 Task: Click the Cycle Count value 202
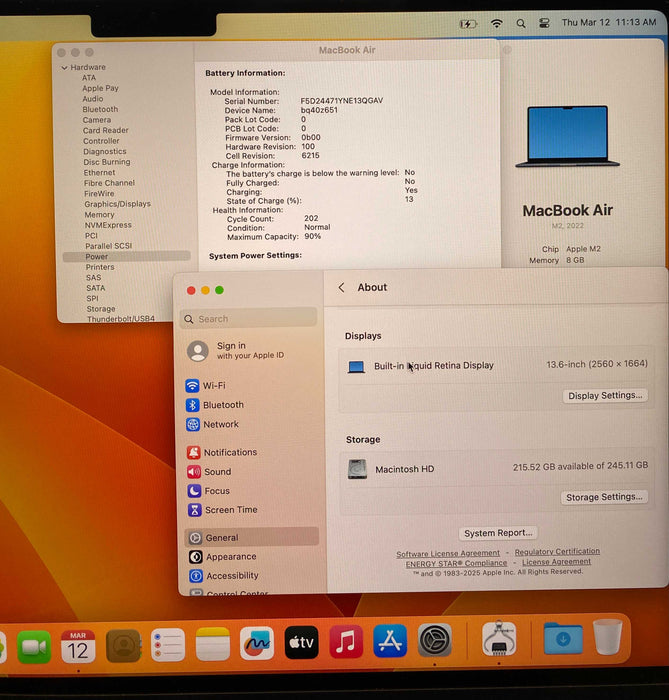click(x=311, y=218)
